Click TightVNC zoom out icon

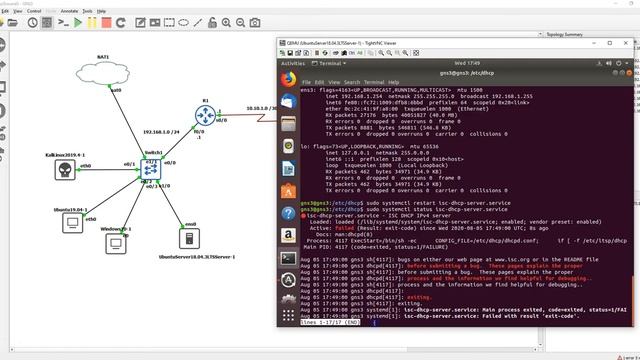coord(389,53)
